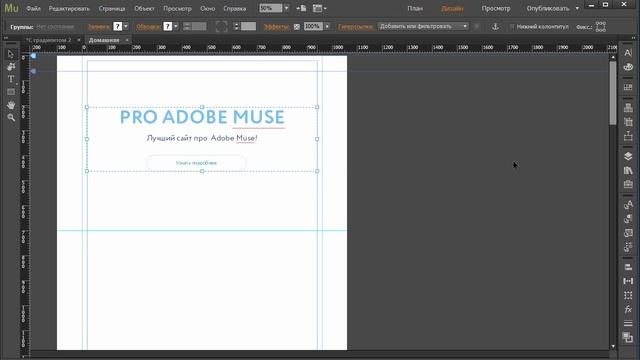
Task: Click the corner radius options icon
Action: pos(221,27)
